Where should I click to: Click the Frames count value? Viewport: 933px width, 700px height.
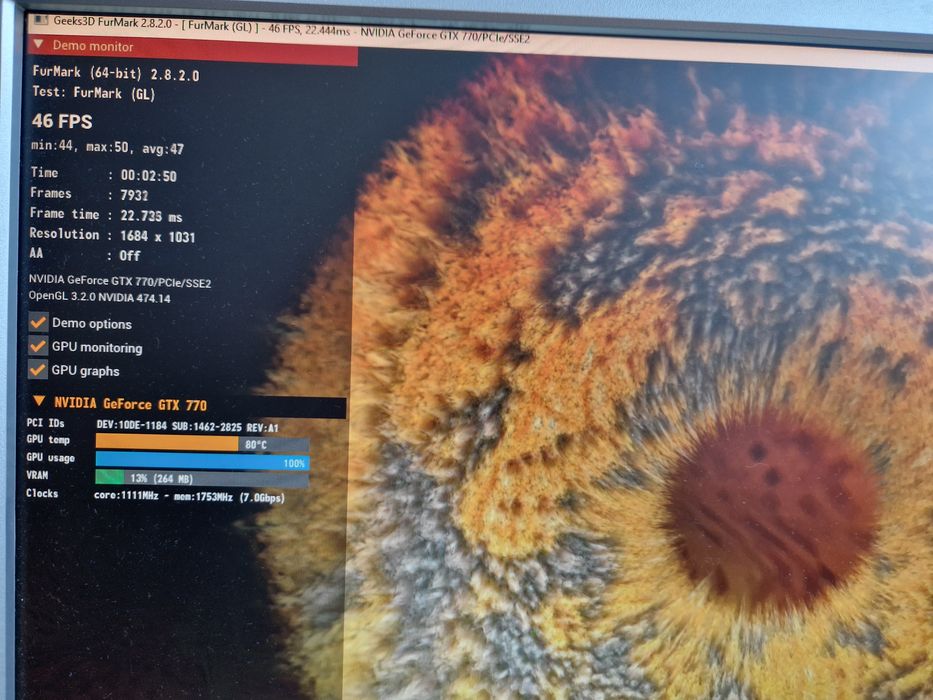point(134,195)
